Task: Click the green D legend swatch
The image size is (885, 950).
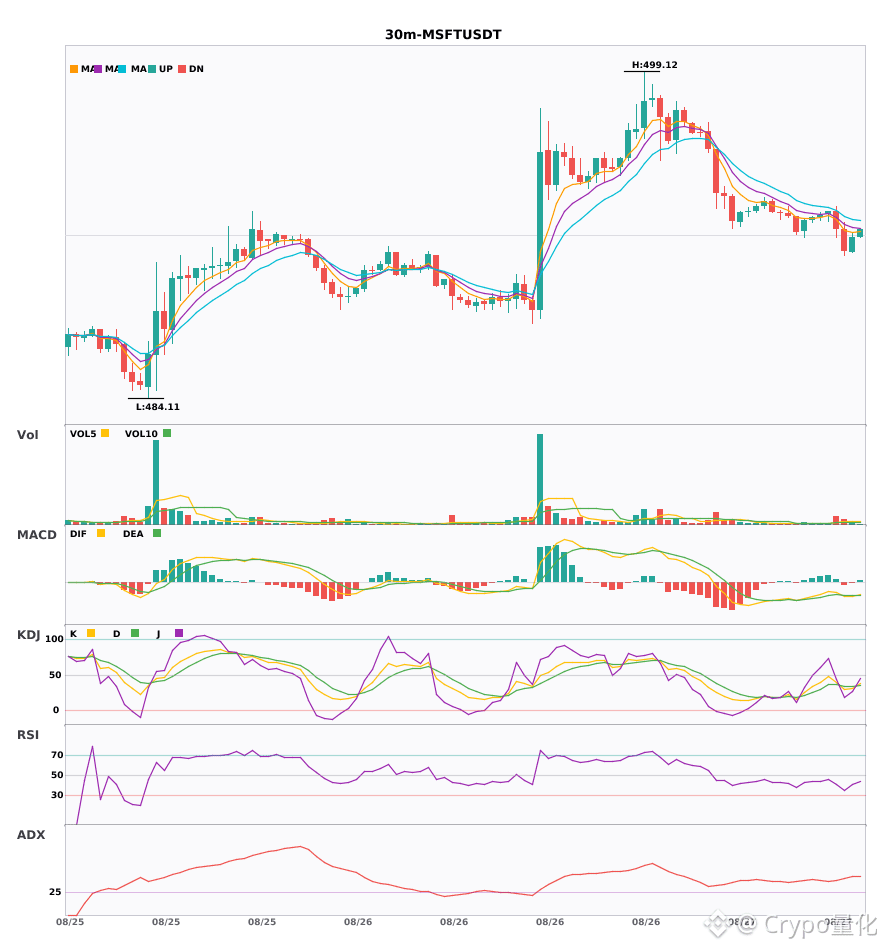Action: [134, 633]
